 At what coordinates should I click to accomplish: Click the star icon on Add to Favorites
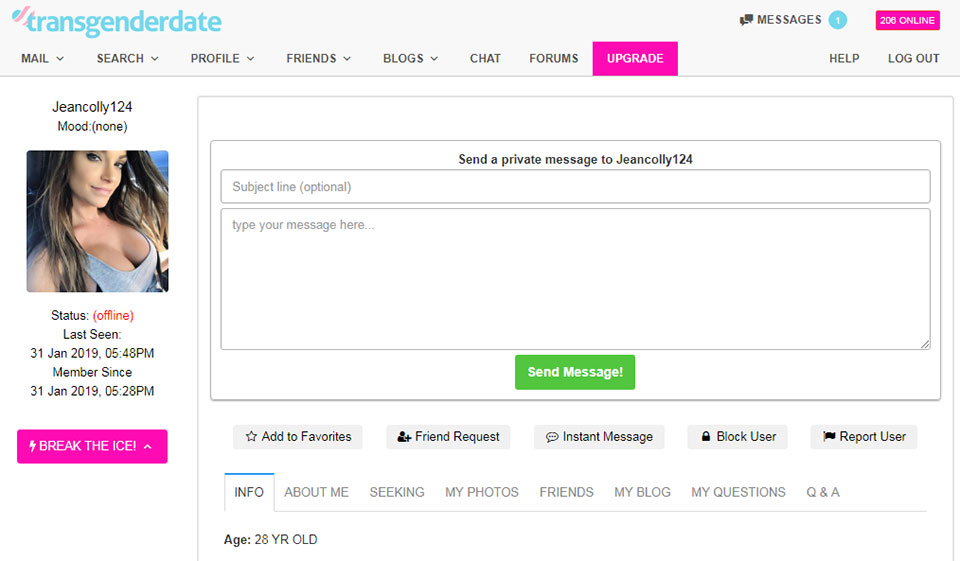[x=251, y=437]
